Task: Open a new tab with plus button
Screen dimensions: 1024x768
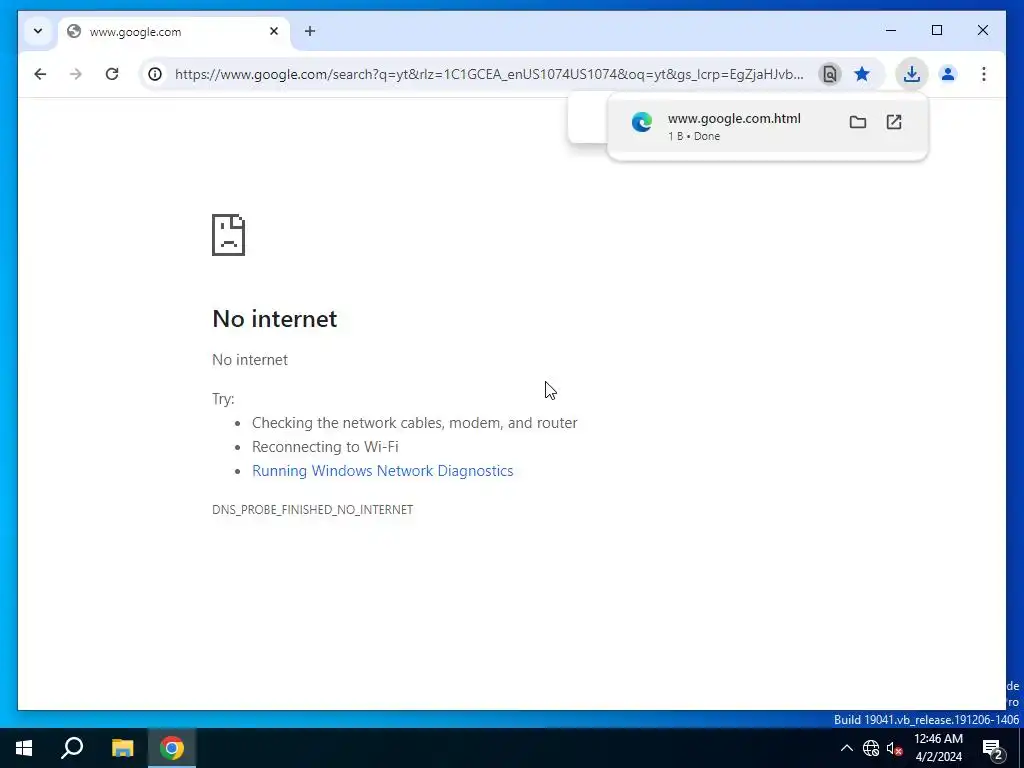Action: click(x=310, y=31)
